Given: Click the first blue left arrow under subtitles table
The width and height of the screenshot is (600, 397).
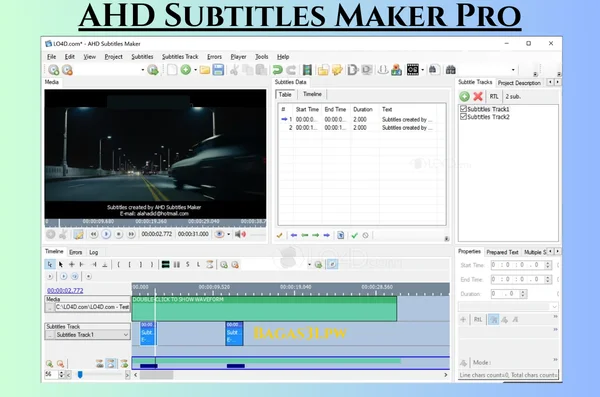Looking at the screenshot, I should pyautogui.click(x=294, y=235).
